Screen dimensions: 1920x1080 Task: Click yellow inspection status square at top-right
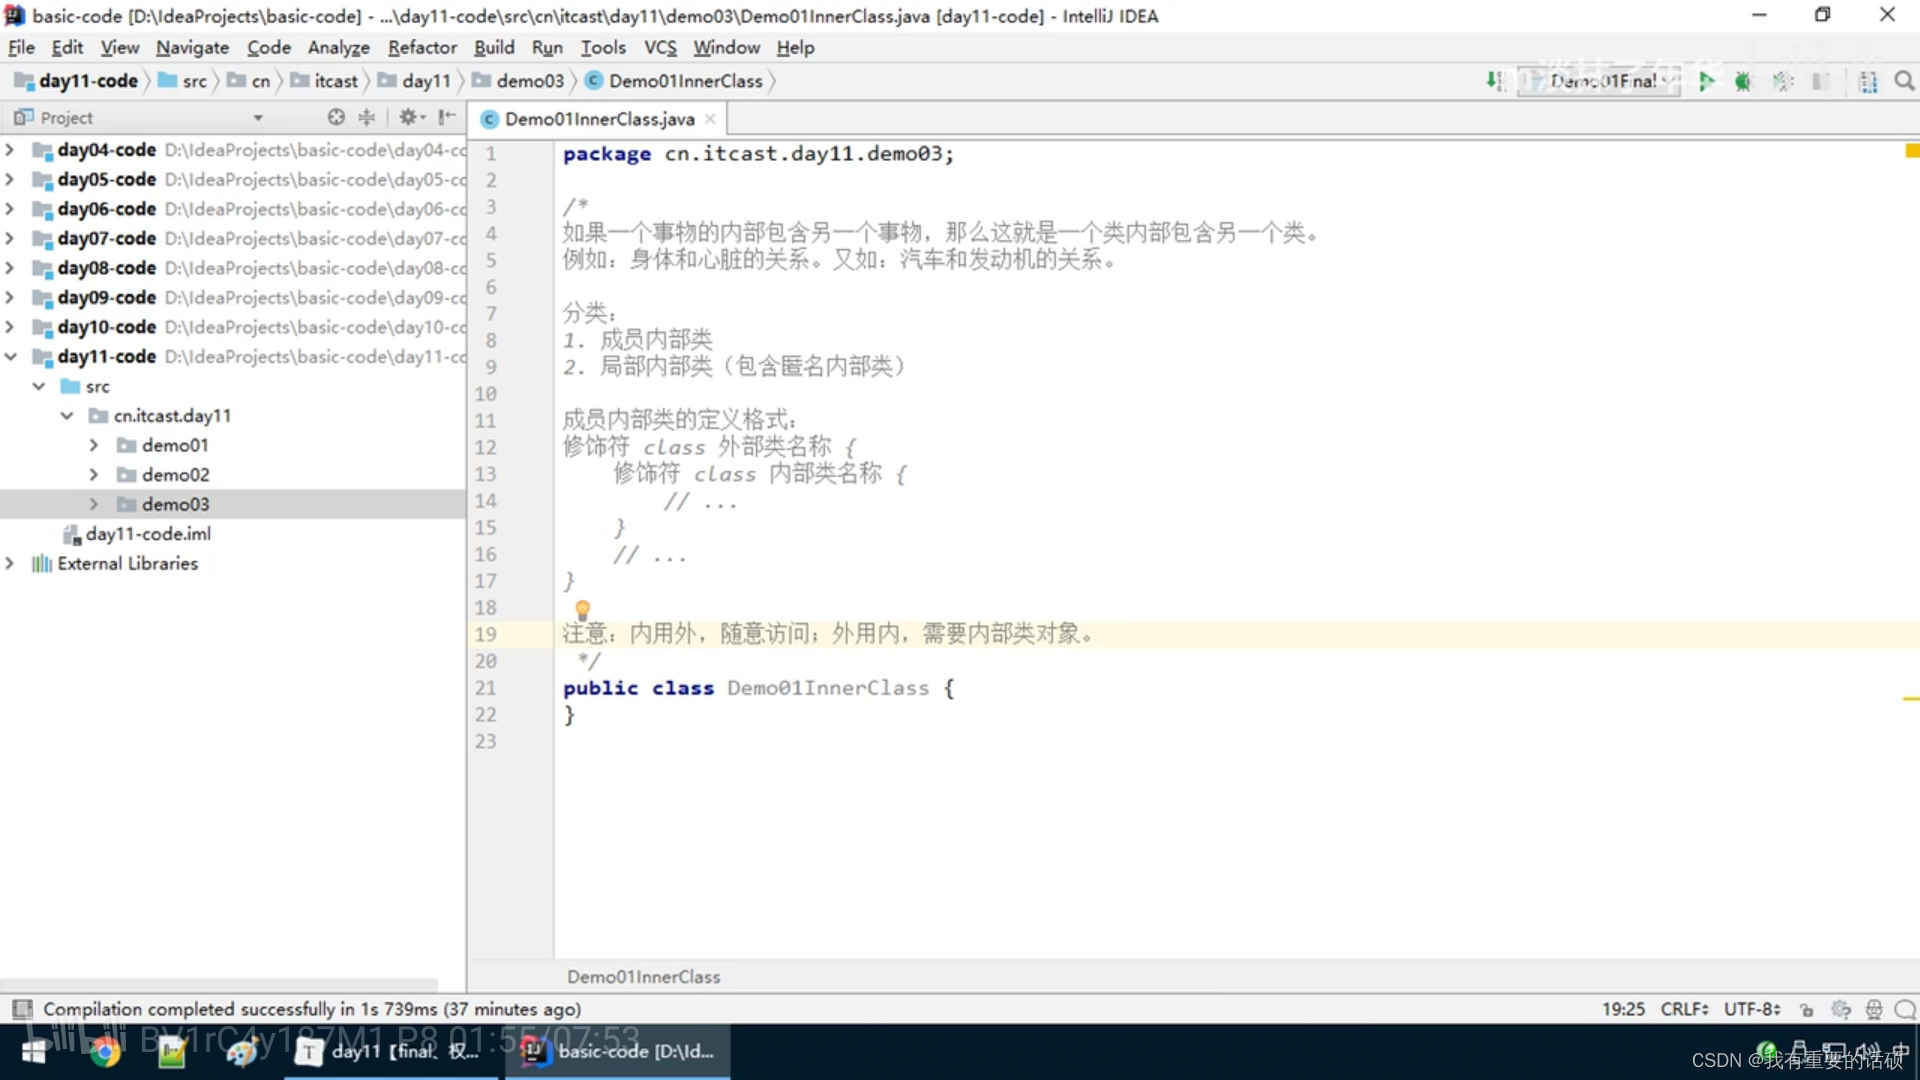pyautogui.click(x=1912, y=151)
